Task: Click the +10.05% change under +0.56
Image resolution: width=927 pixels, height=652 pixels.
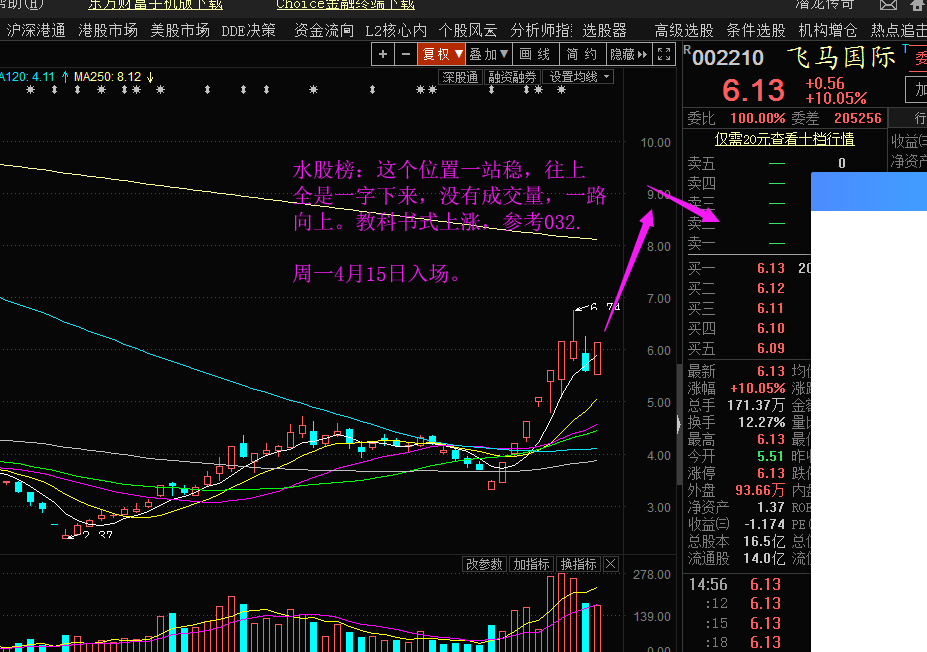Action: [836, 98]
